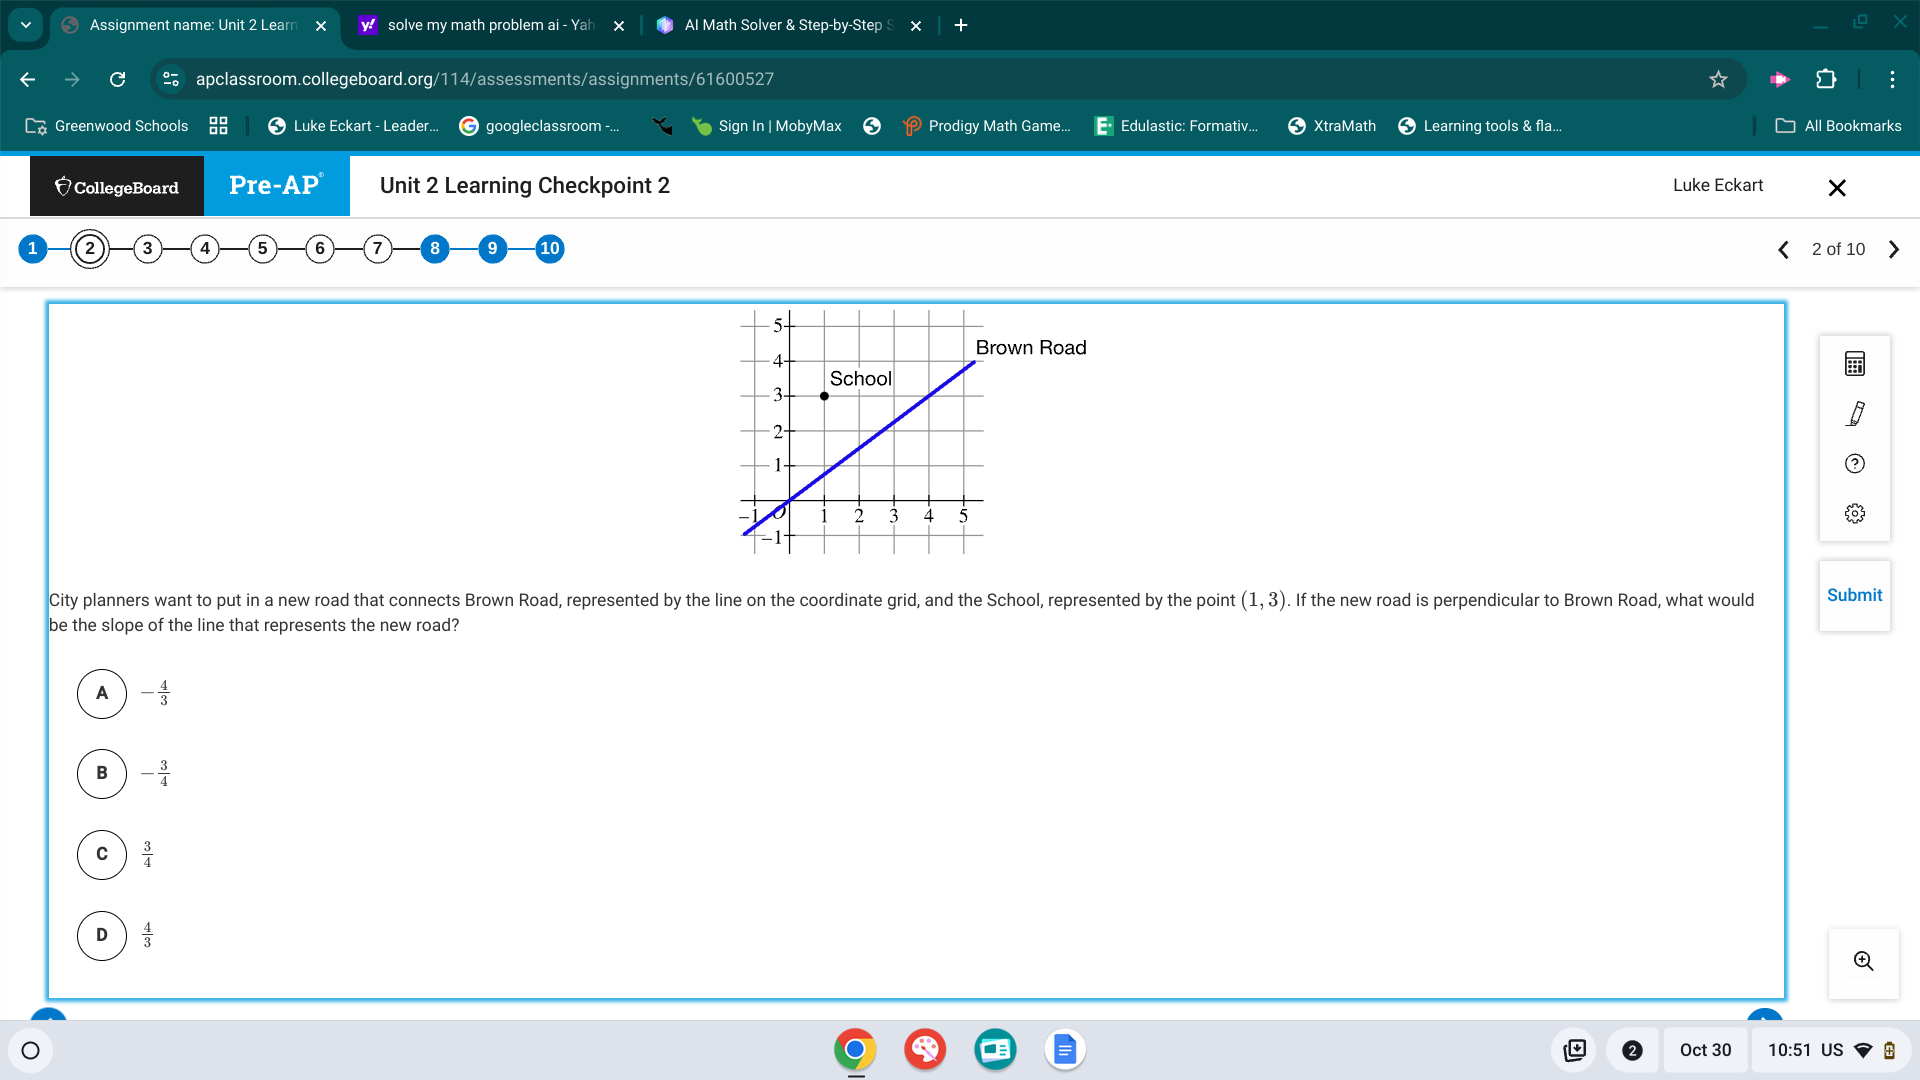Open the Chrome three-dot menu
1920x1080 pixels.
pos(1892,79)
